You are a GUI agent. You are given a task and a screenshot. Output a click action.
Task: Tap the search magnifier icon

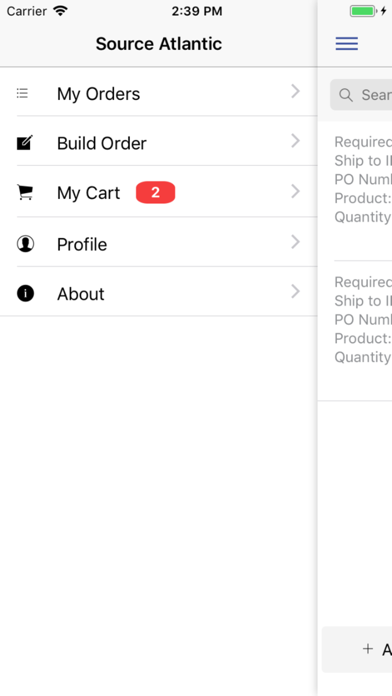[x=345, y=95]
